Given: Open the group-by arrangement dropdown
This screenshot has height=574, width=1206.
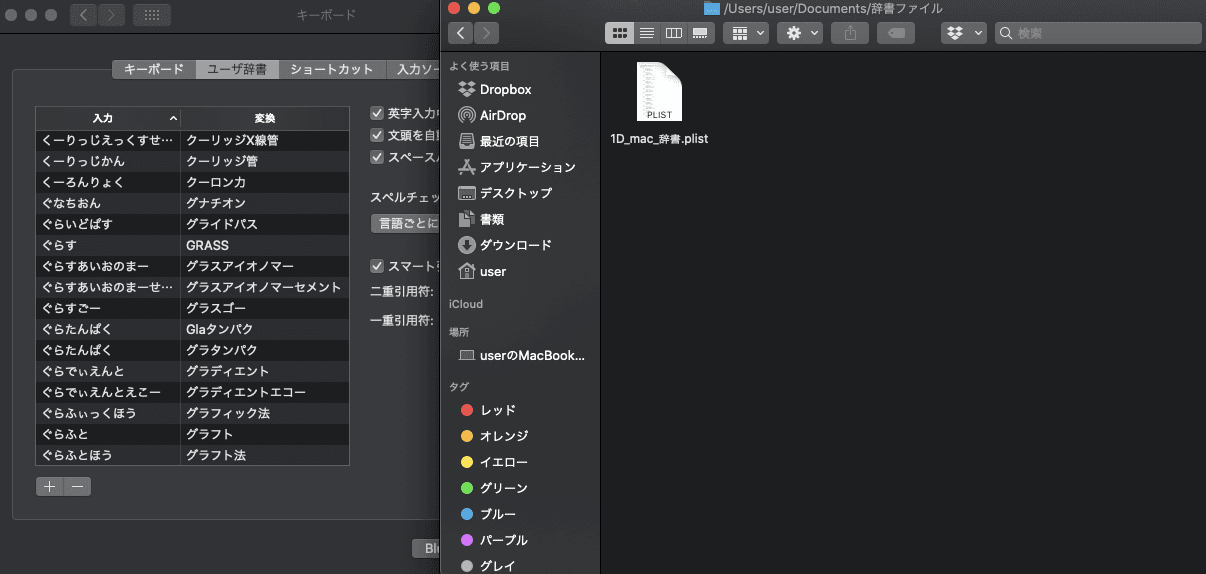Looking at the screenshot, I should pyautogui.click(x=748, y=33).
